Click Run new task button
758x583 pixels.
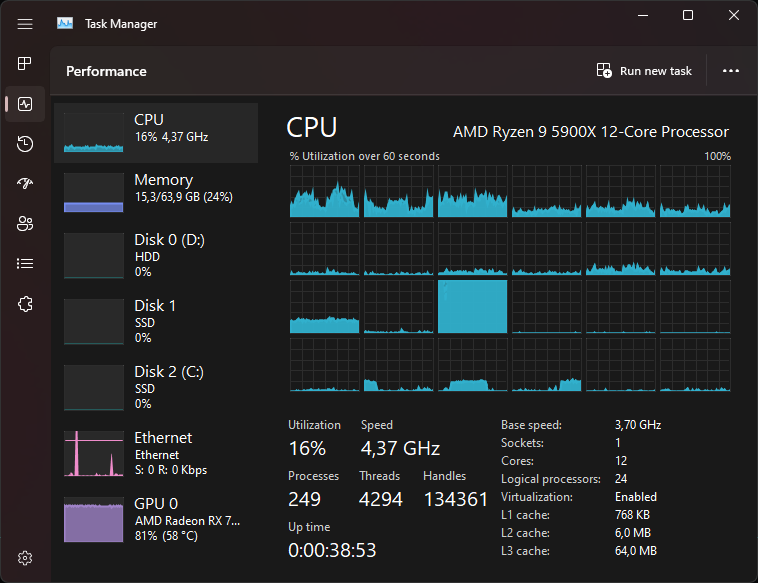tap(644, 71)
